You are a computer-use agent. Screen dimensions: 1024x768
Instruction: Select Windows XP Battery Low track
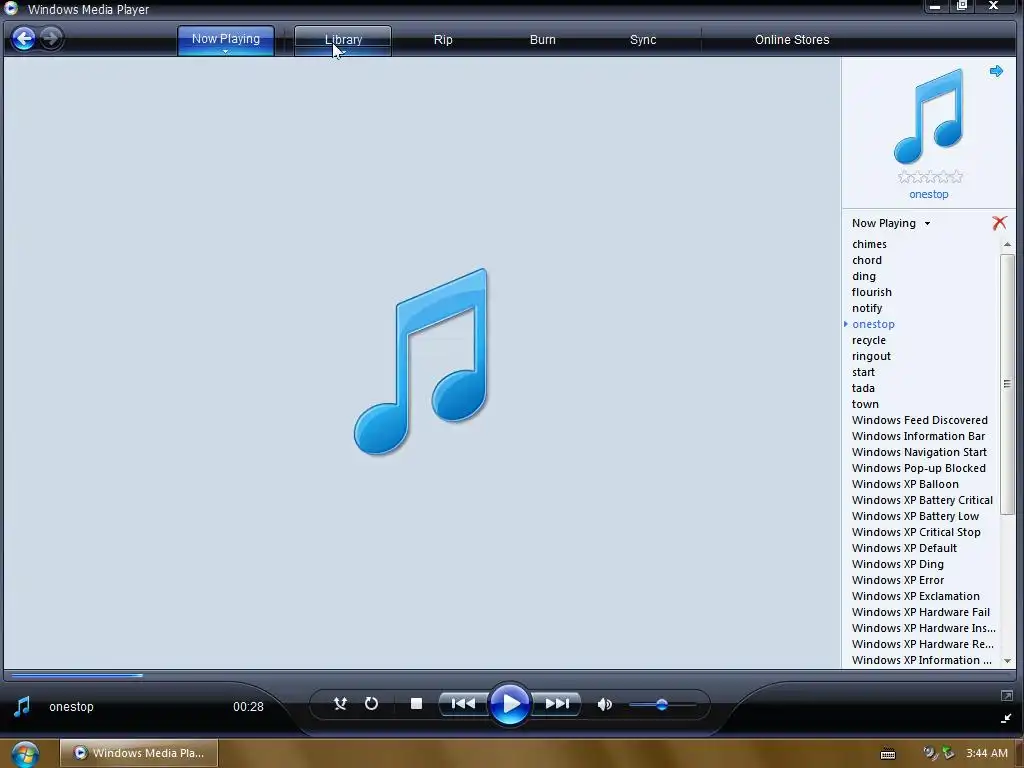tap(915, 516)
